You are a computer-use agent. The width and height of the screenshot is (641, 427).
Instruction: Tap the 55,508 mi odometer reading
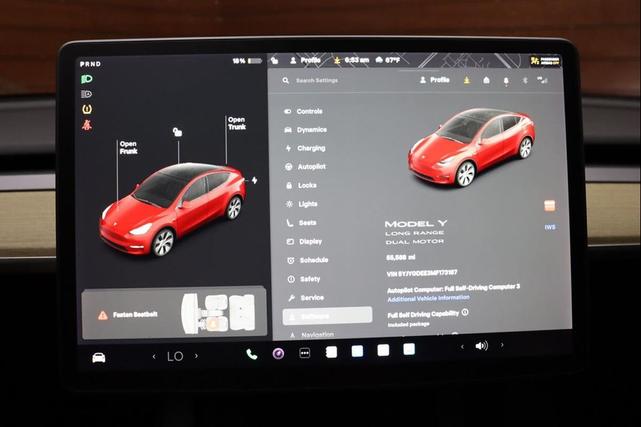pos(401,257)
